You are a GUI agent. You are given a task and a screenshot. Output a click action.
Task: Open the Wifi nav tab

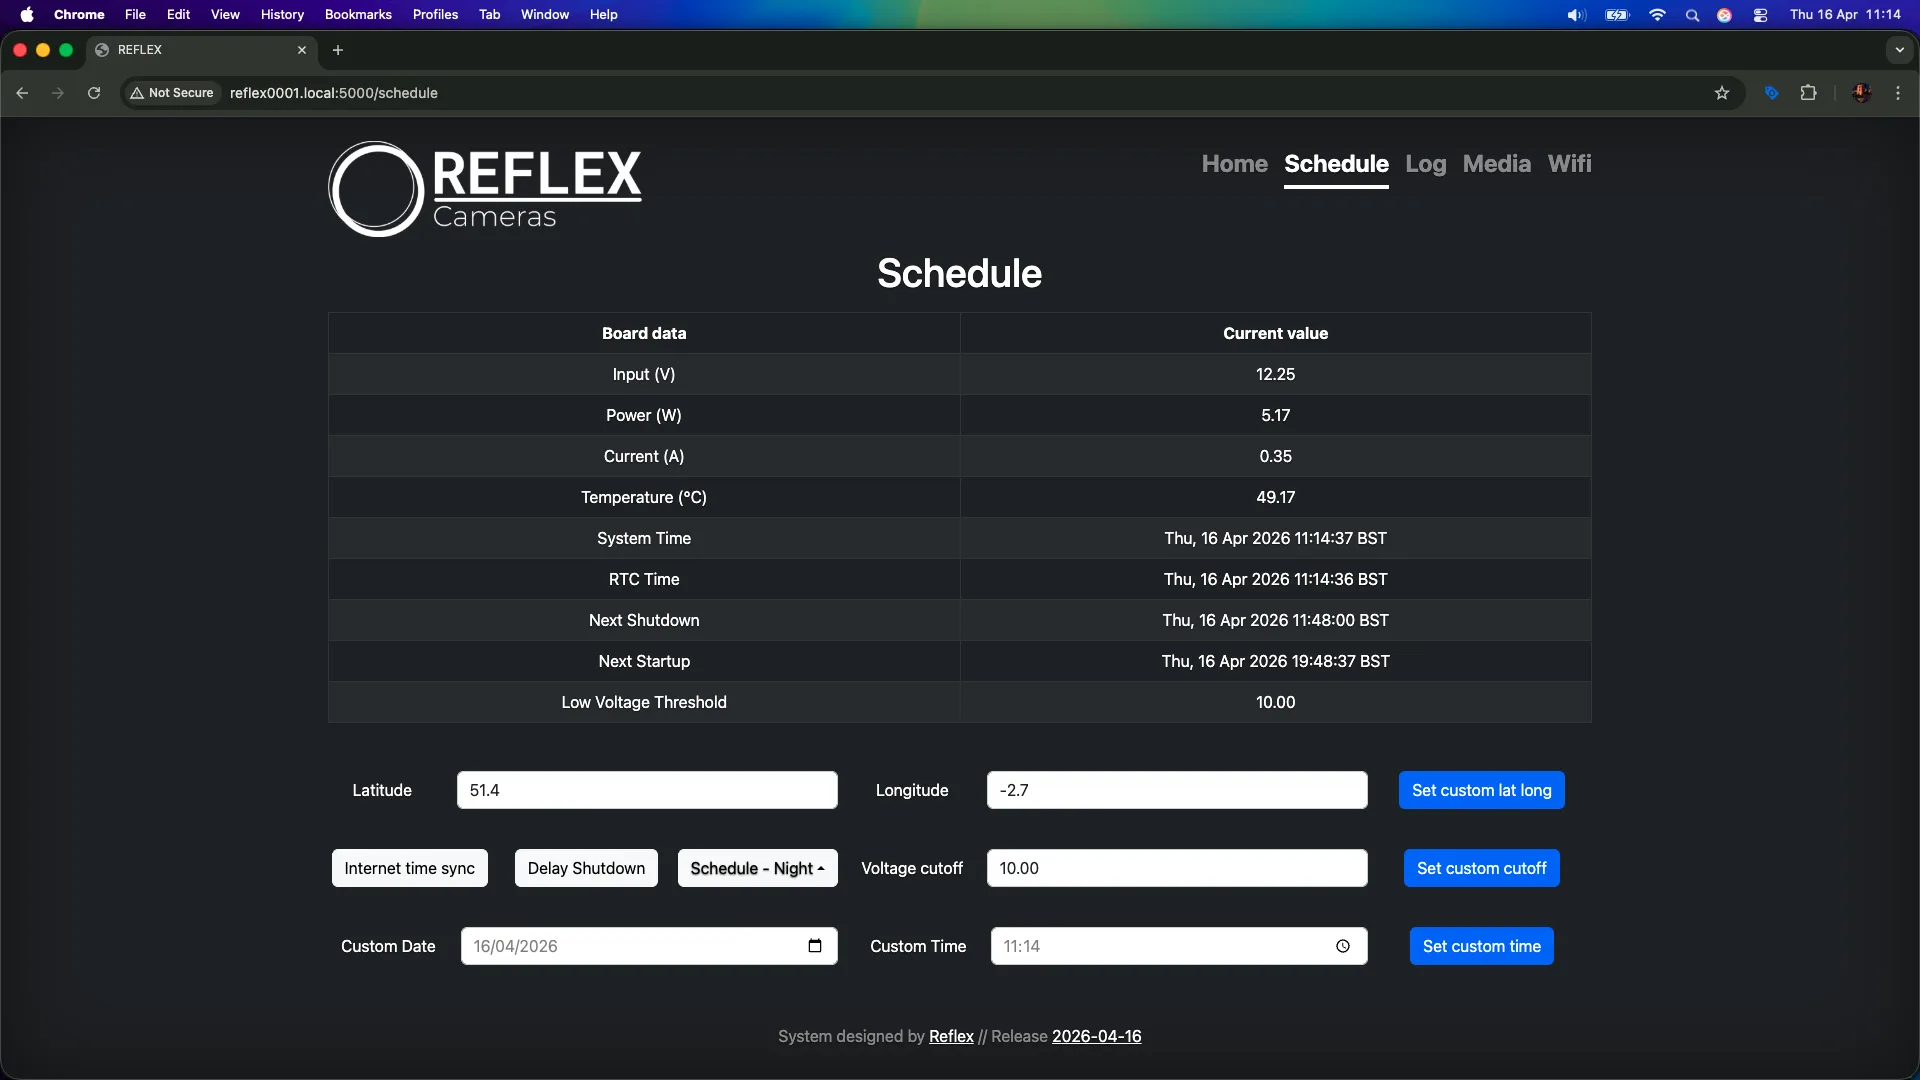1569,164
